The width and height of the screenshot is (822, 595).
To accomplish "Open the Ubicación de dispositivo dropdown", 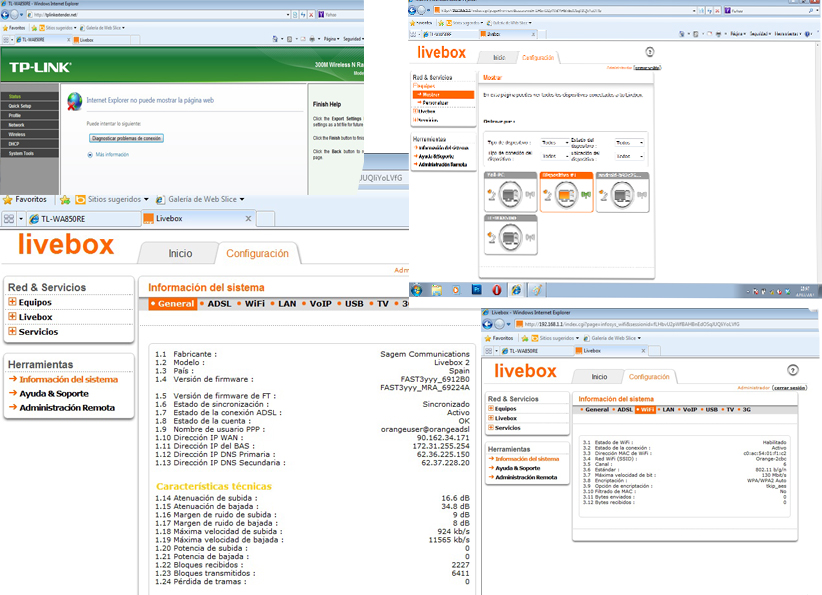I will [x=630, y=156].
